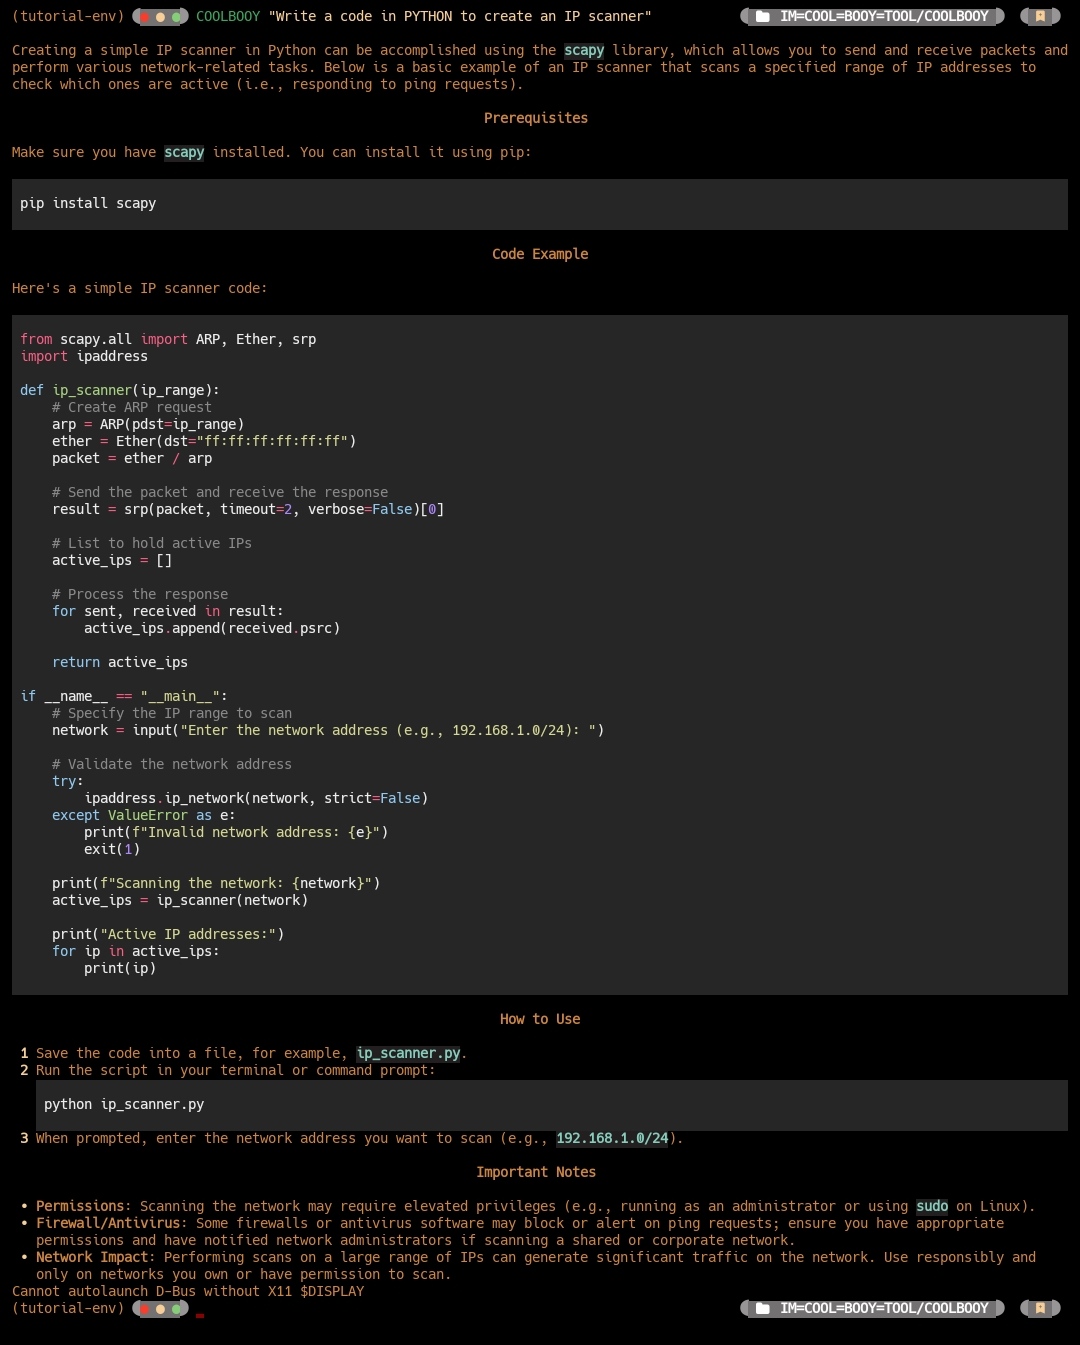Click the python ip_scanner.py command block
This screenshot has width=1080, height=1345.
click(552, 1105)
